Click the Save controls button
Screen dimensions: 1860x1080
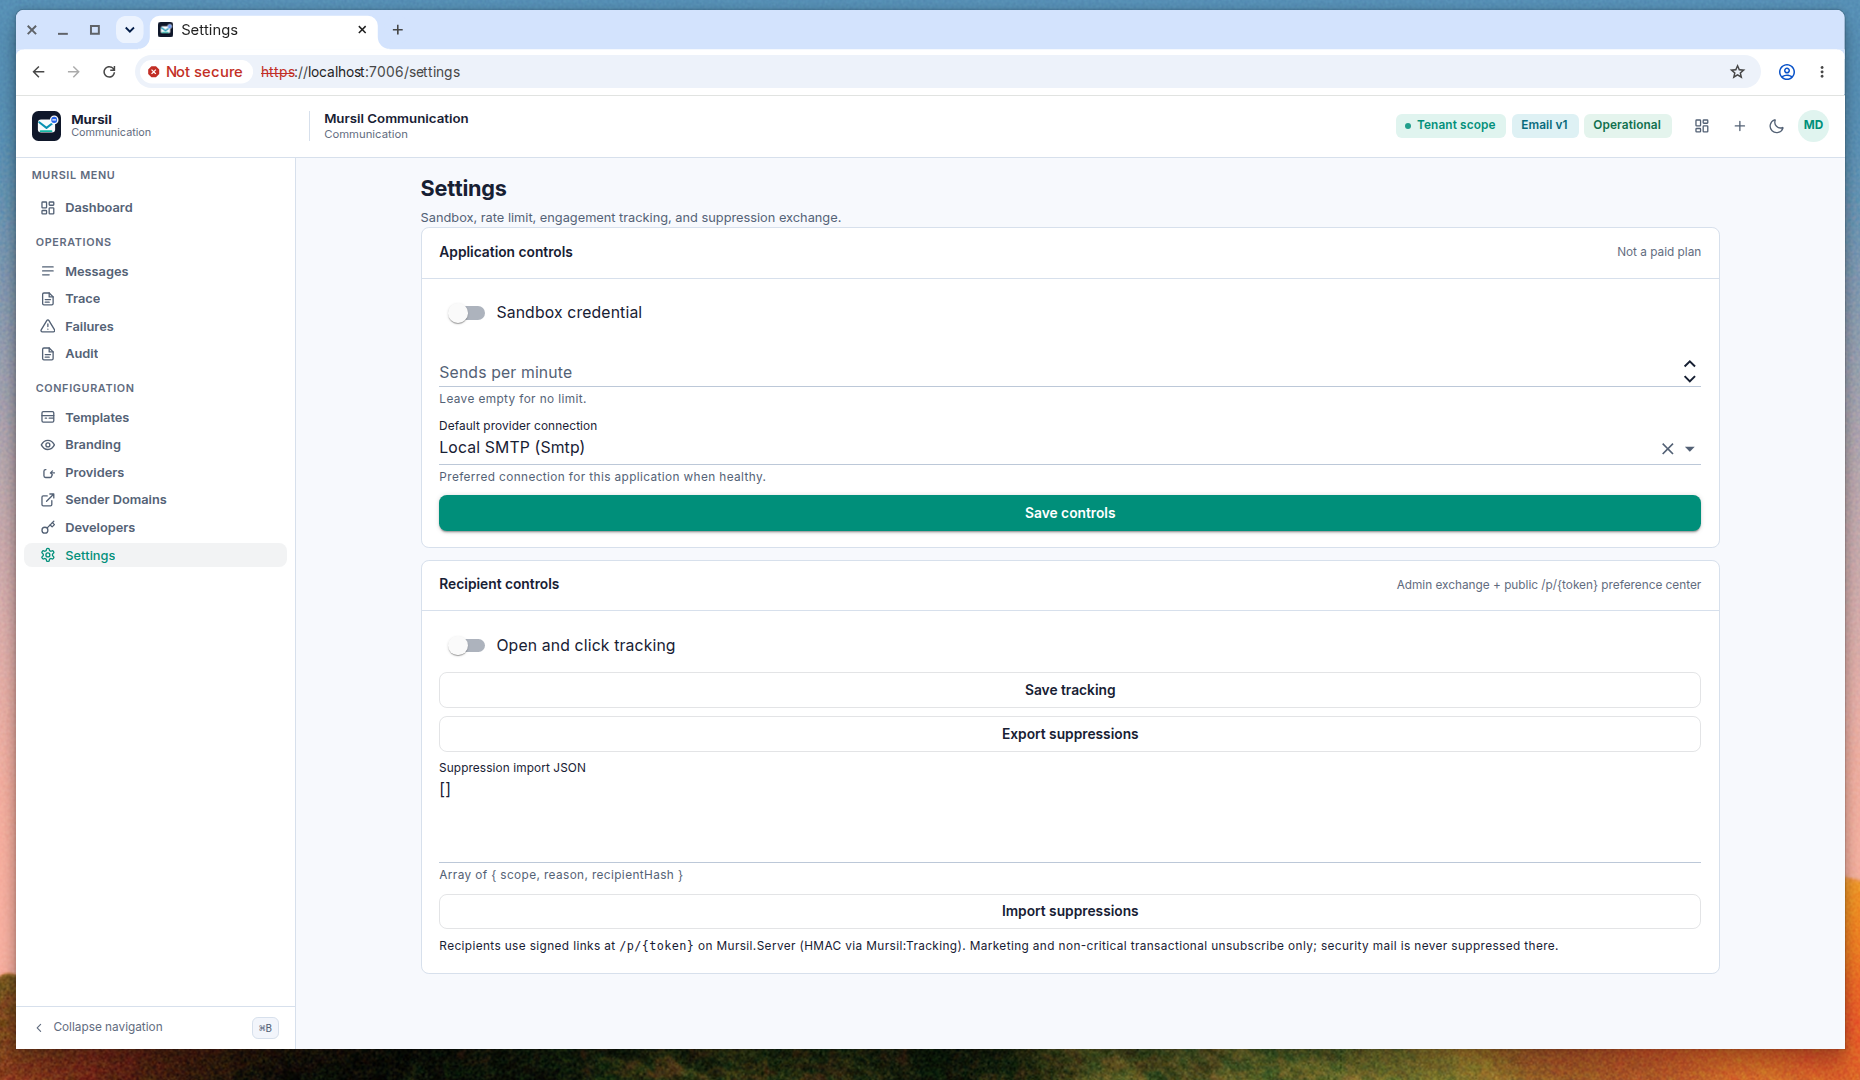(x=1069, y=513)
